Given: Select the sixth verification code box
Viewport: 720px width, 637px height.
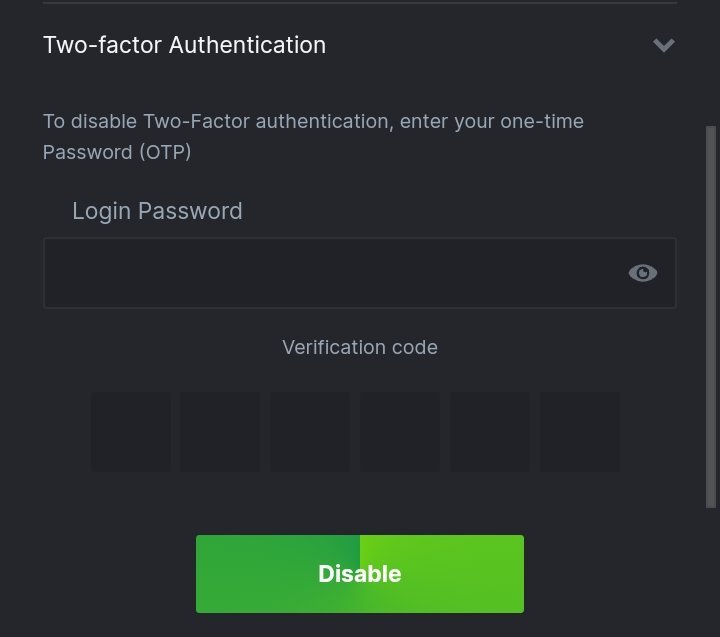Looking at the screenshot, I should [x=580, y=431].
